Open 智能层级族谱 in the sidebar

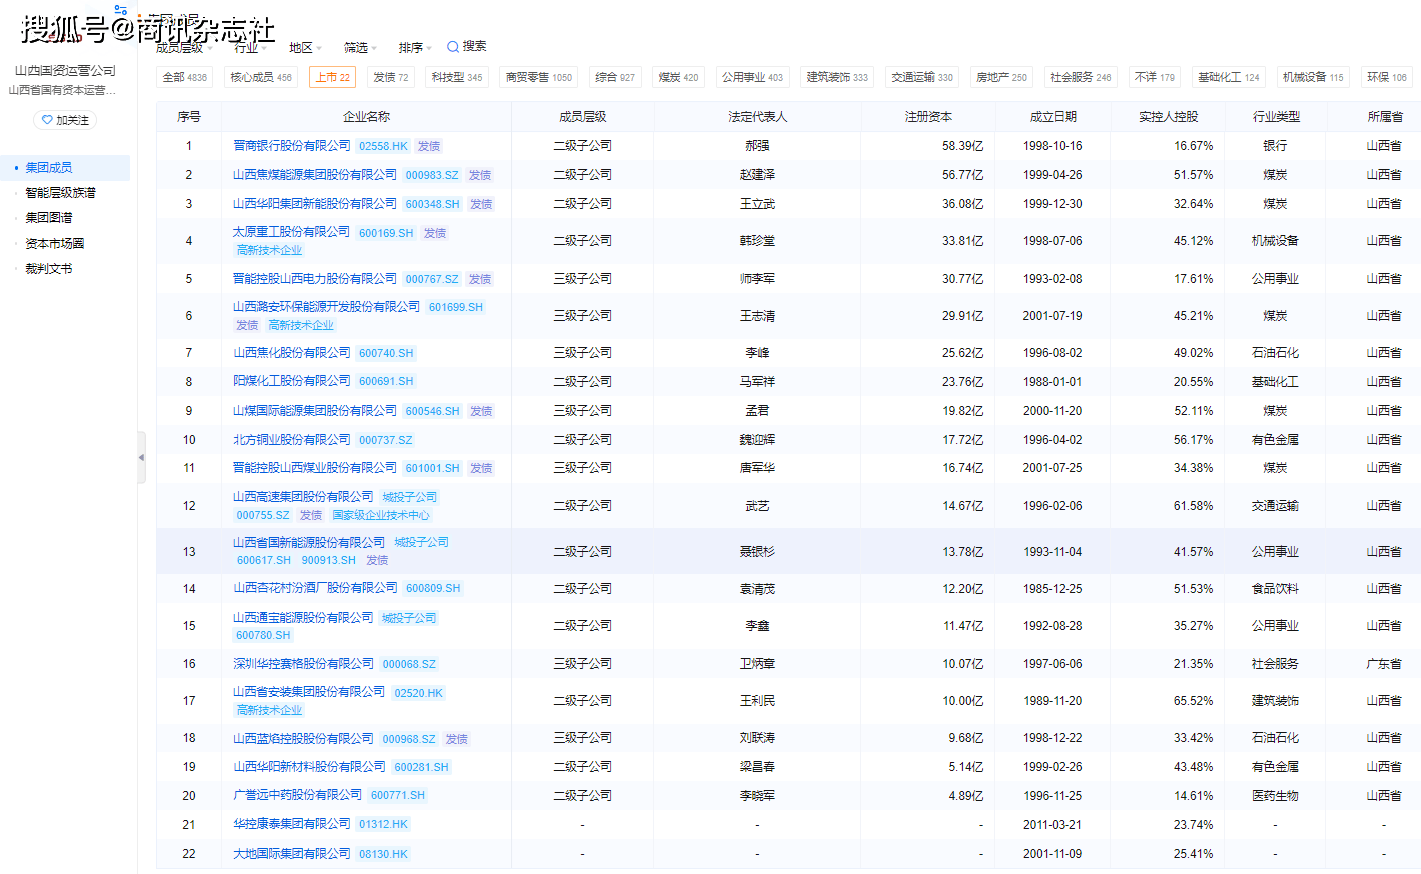(x=61, y=192)
